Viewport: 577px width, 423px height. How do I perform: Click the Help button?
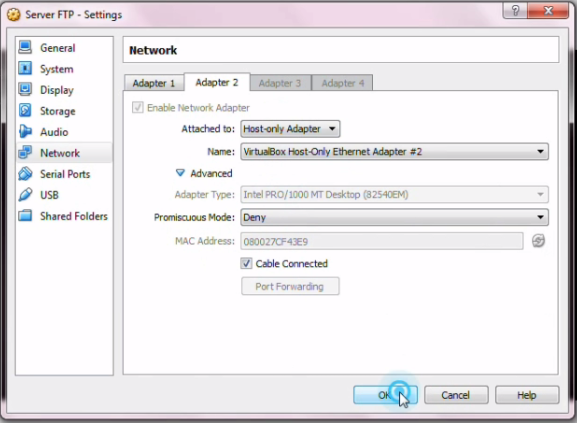527,395
